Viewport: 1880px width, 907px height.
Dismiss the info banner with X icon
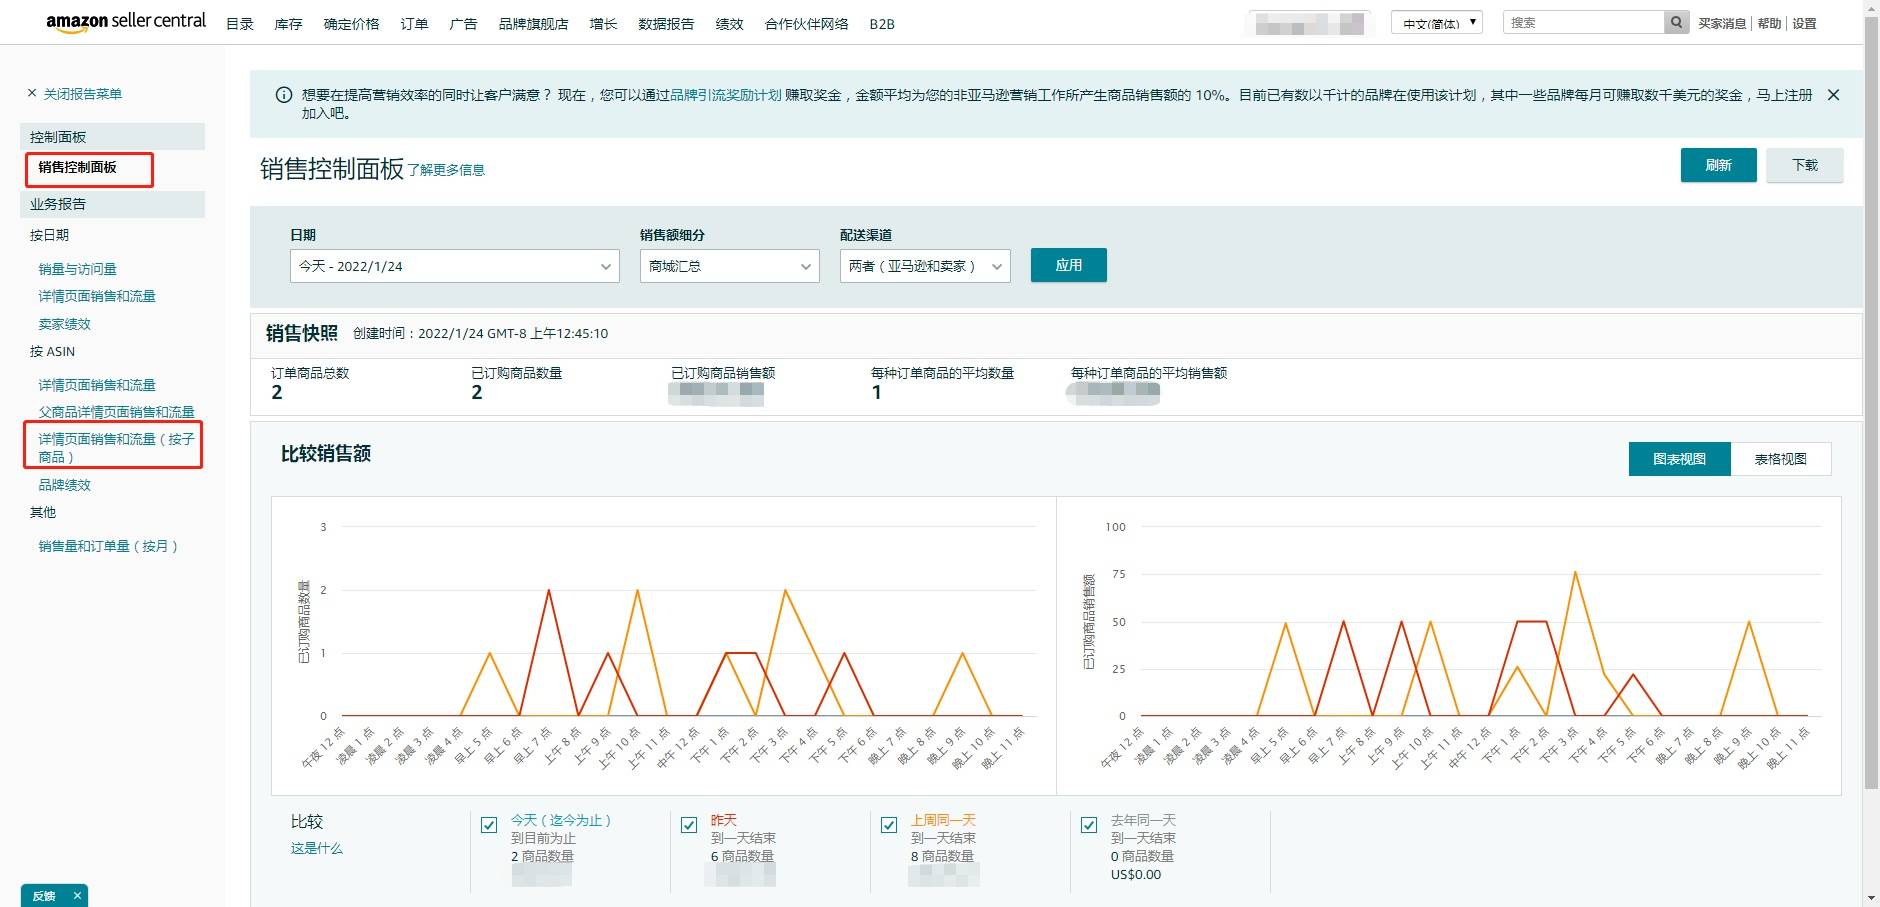1833,95
